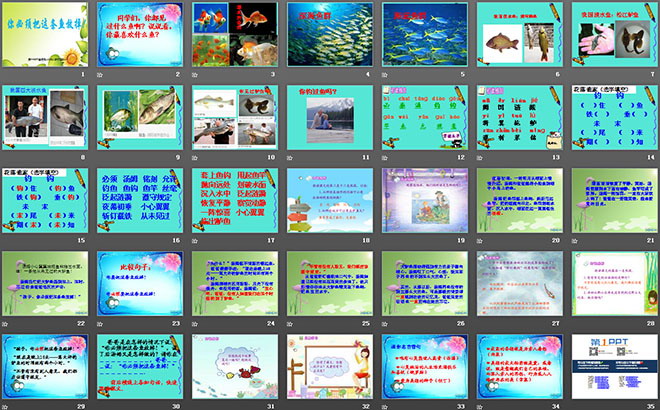The height and width of the screenshot is (410, 660).
Task: Select slide 1 title thumbnail with sunflower
Action: 45,35
